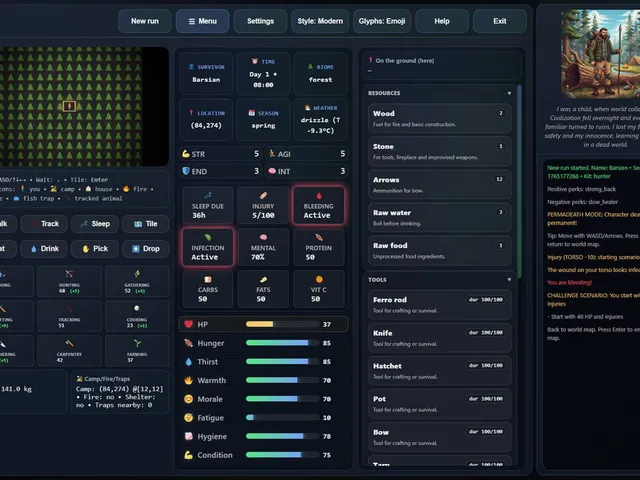
Task: Click the Bleeding Active status tile
Action: 318,205
